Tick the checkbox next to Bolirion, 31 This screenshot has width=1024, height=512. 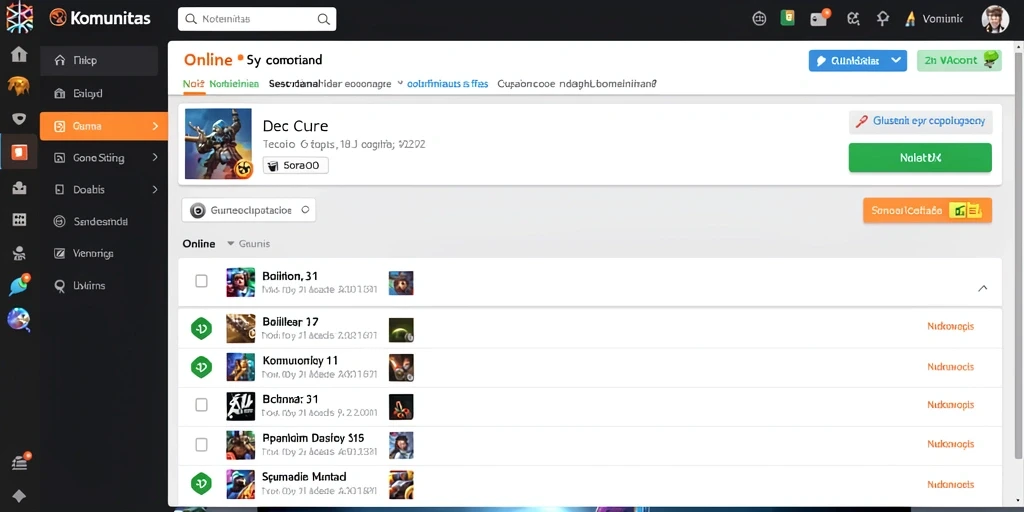201,281
